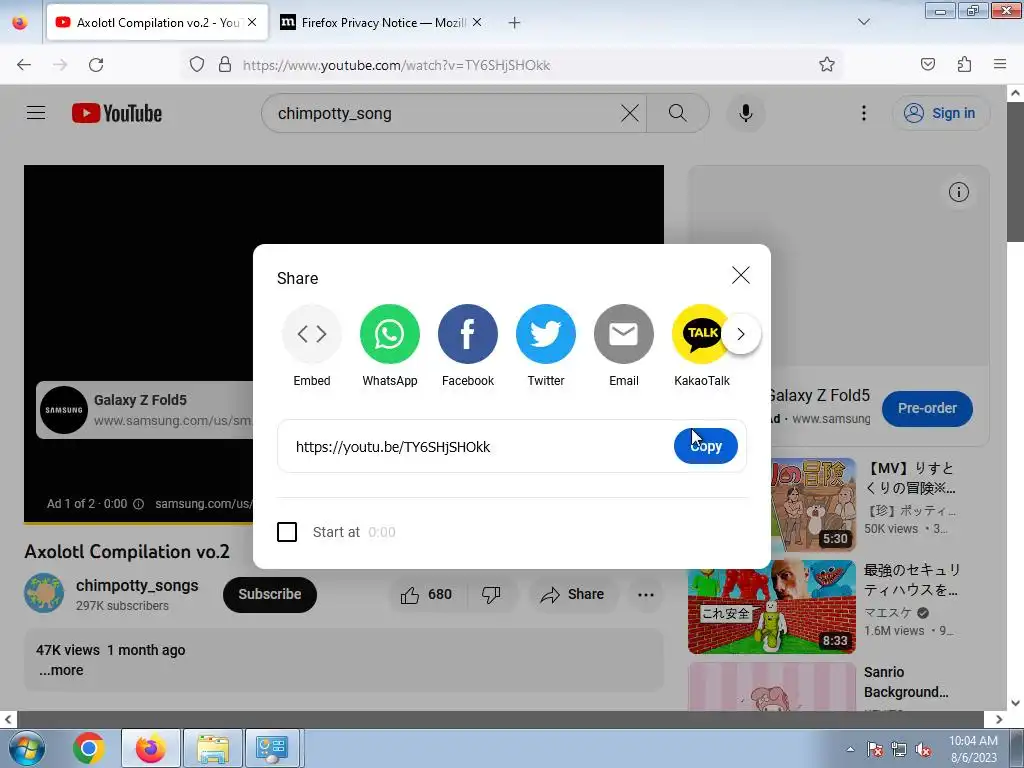This screenshot has height=768, width=1024.
Task: Close the Axolotl Compilation tab
Action: (252, 22)
